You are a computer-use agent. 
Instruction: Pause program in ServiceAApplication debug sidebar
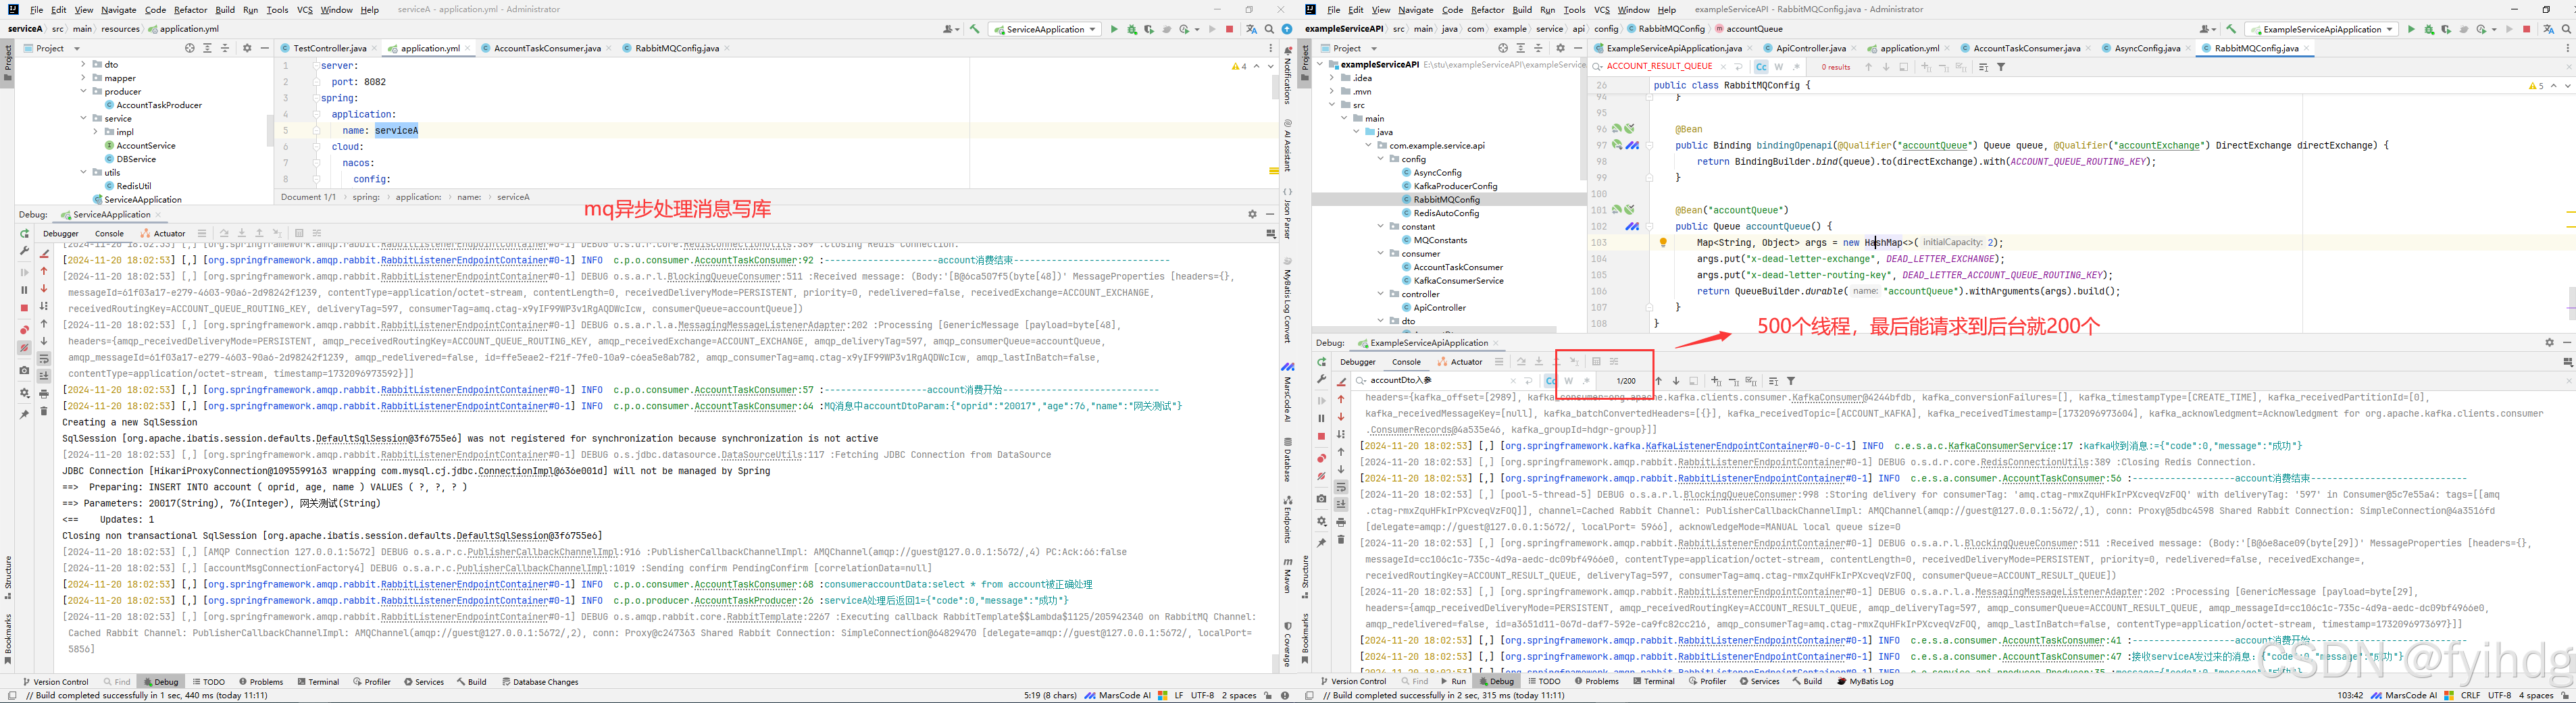point(25,290)
